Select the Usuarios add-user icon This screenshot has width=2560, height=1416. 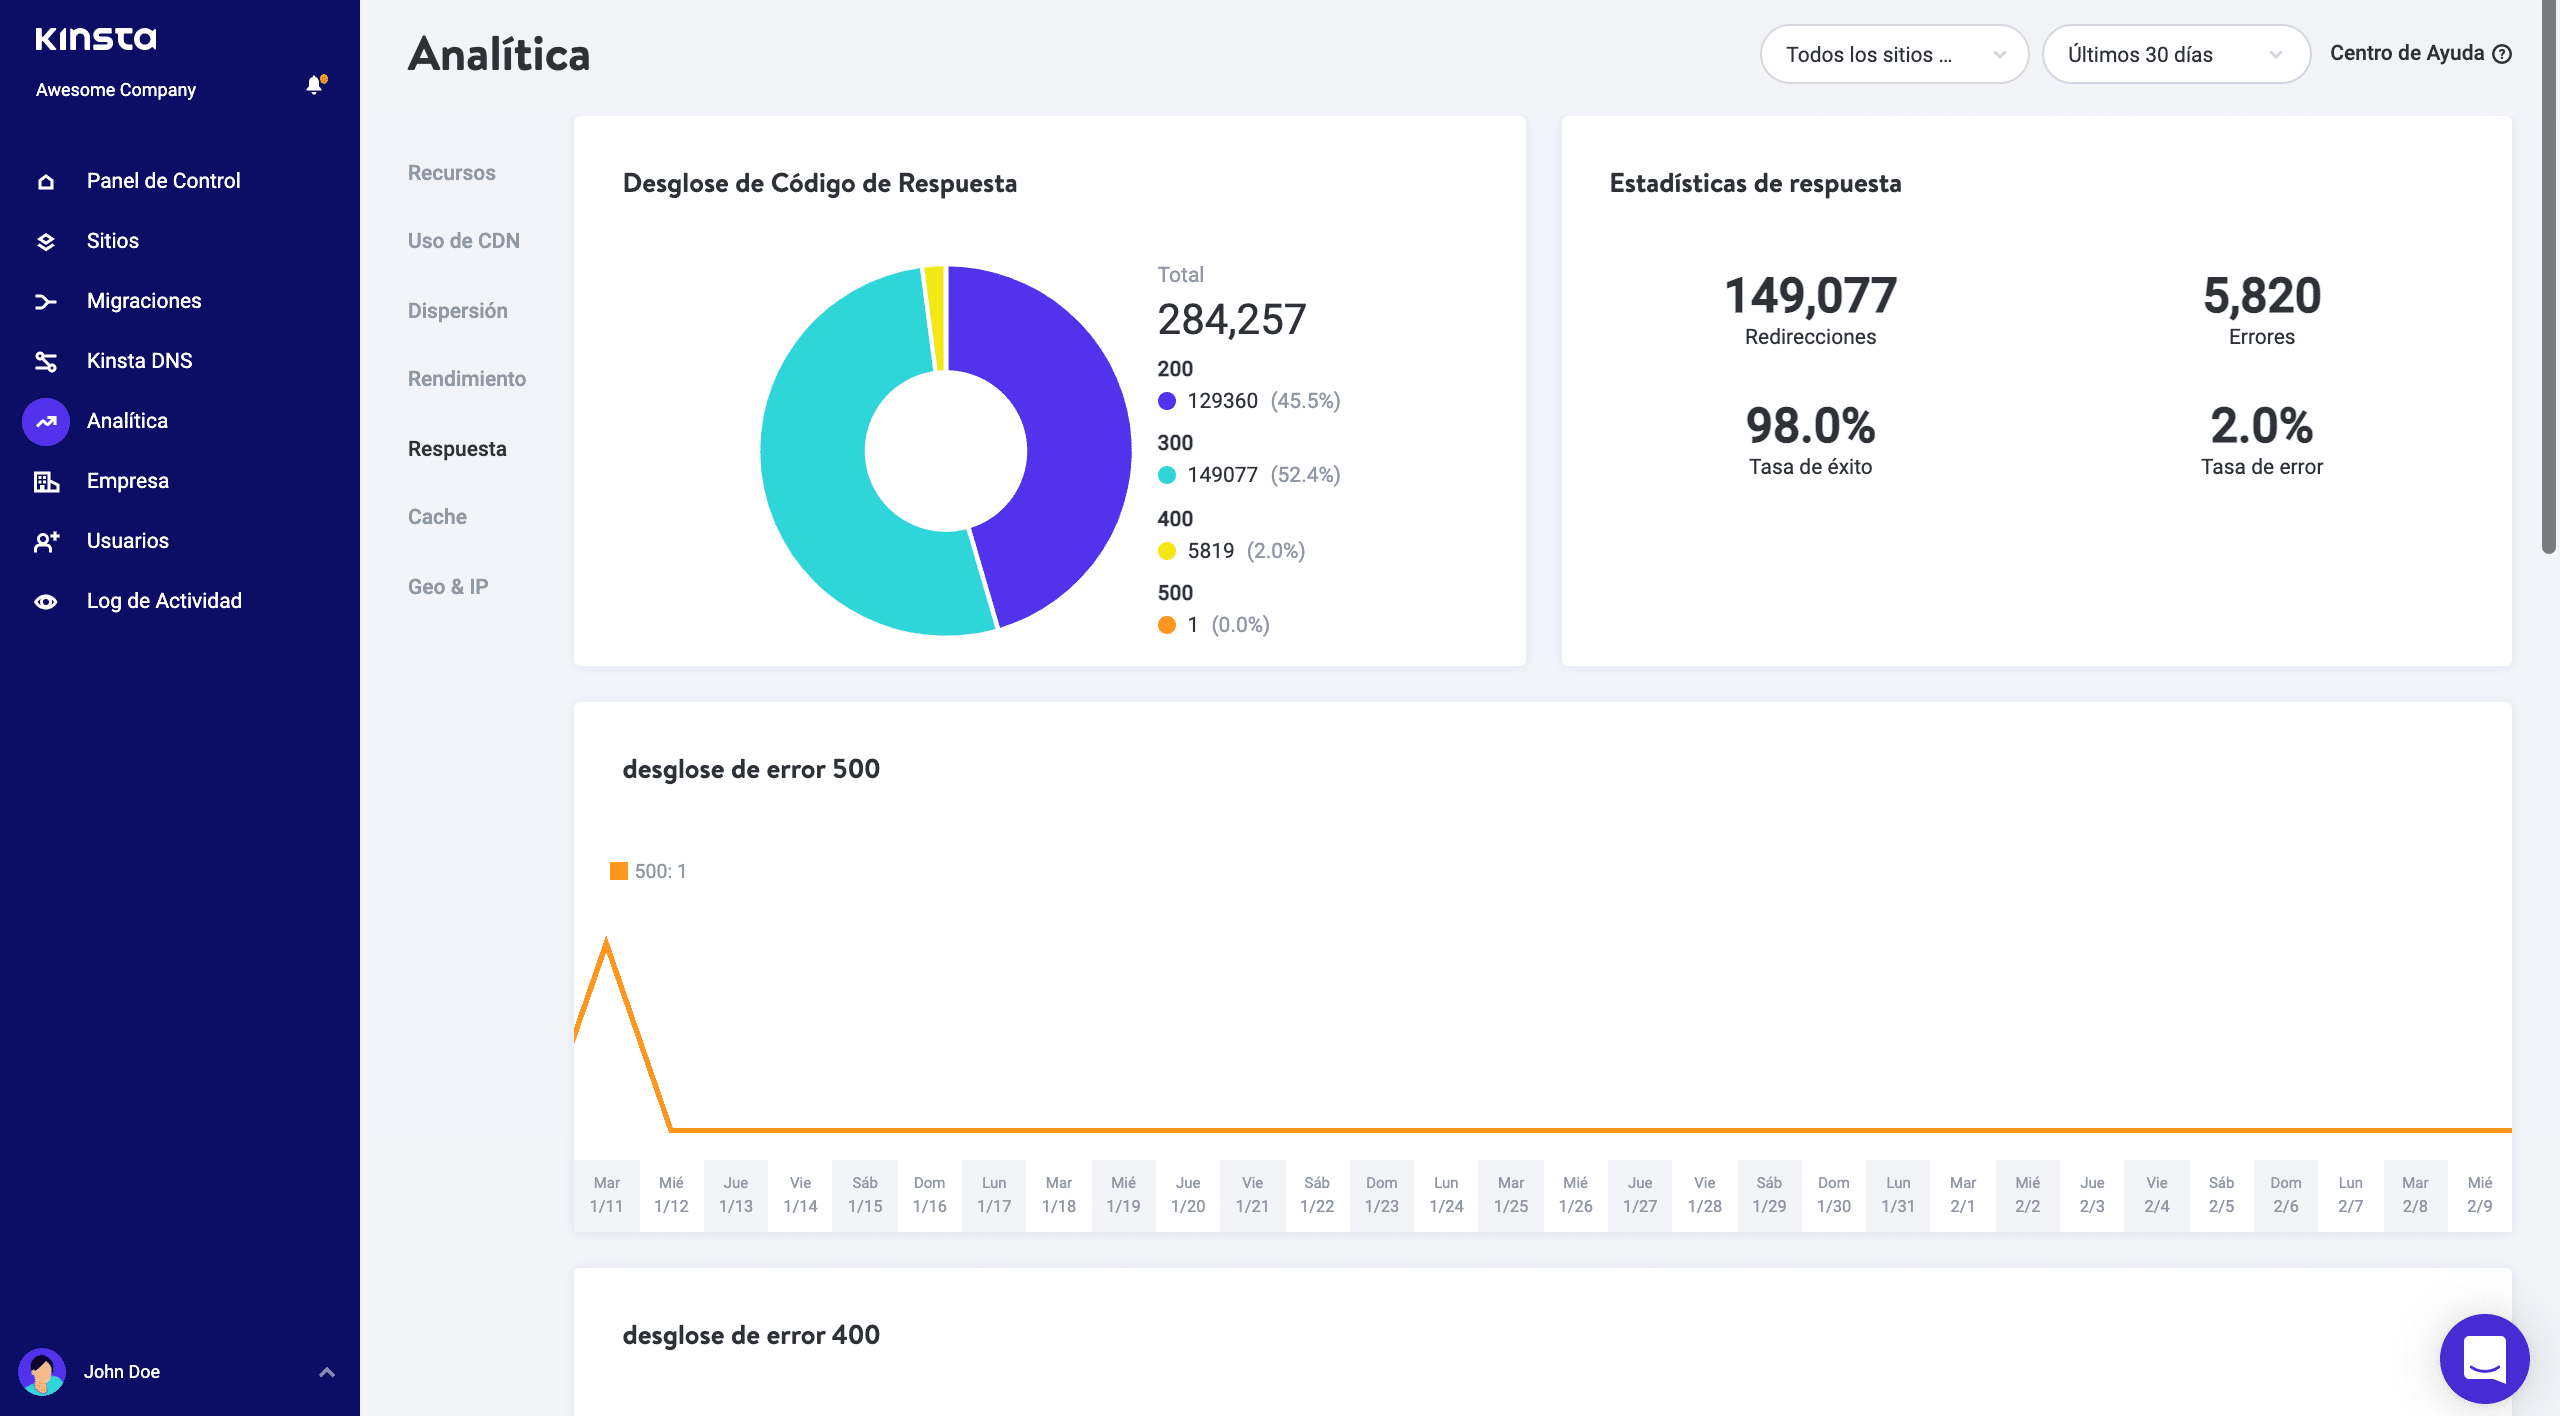click(45, 540)
